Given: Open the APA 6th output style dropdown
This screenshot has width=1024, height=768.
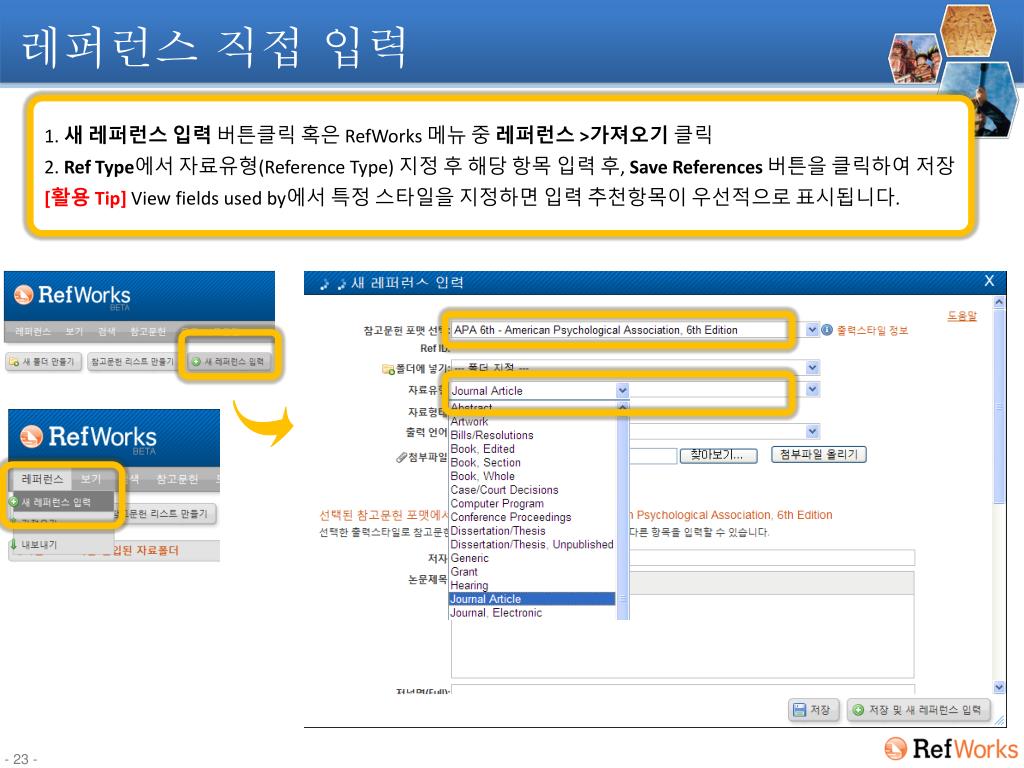Looking at the screenshot, I should tap(812, 330).
